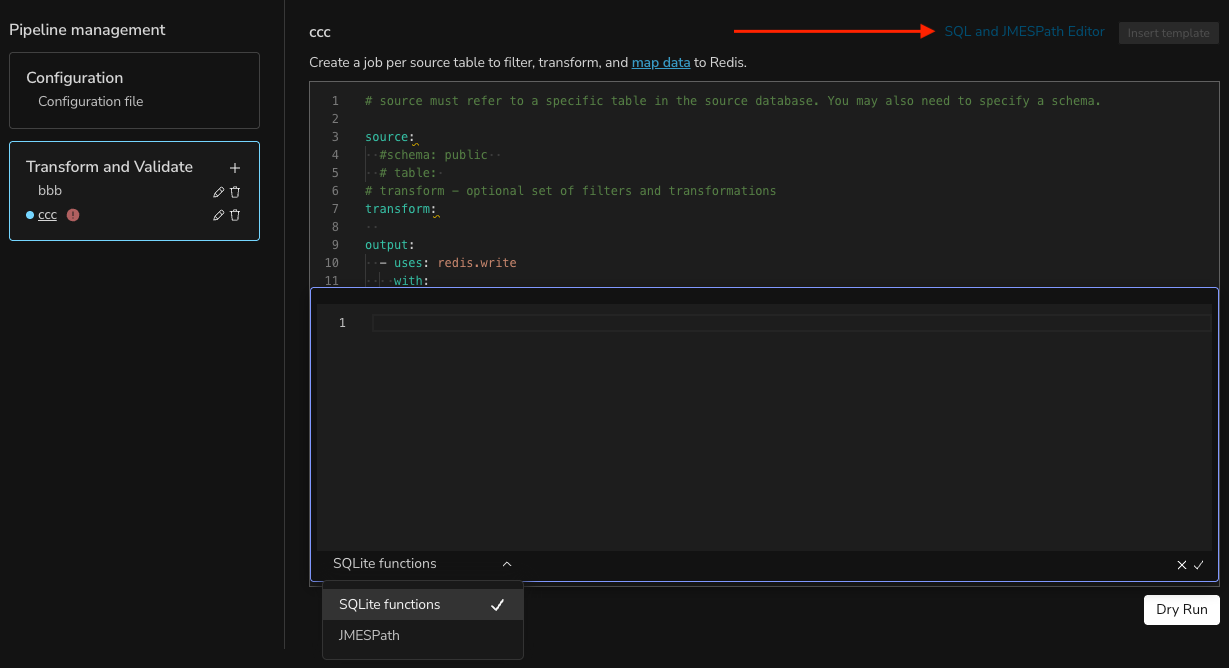This screenshot has height=668, width=1229.
Task: Choose SQLite functions option in the list
Action: click(390, 605)
